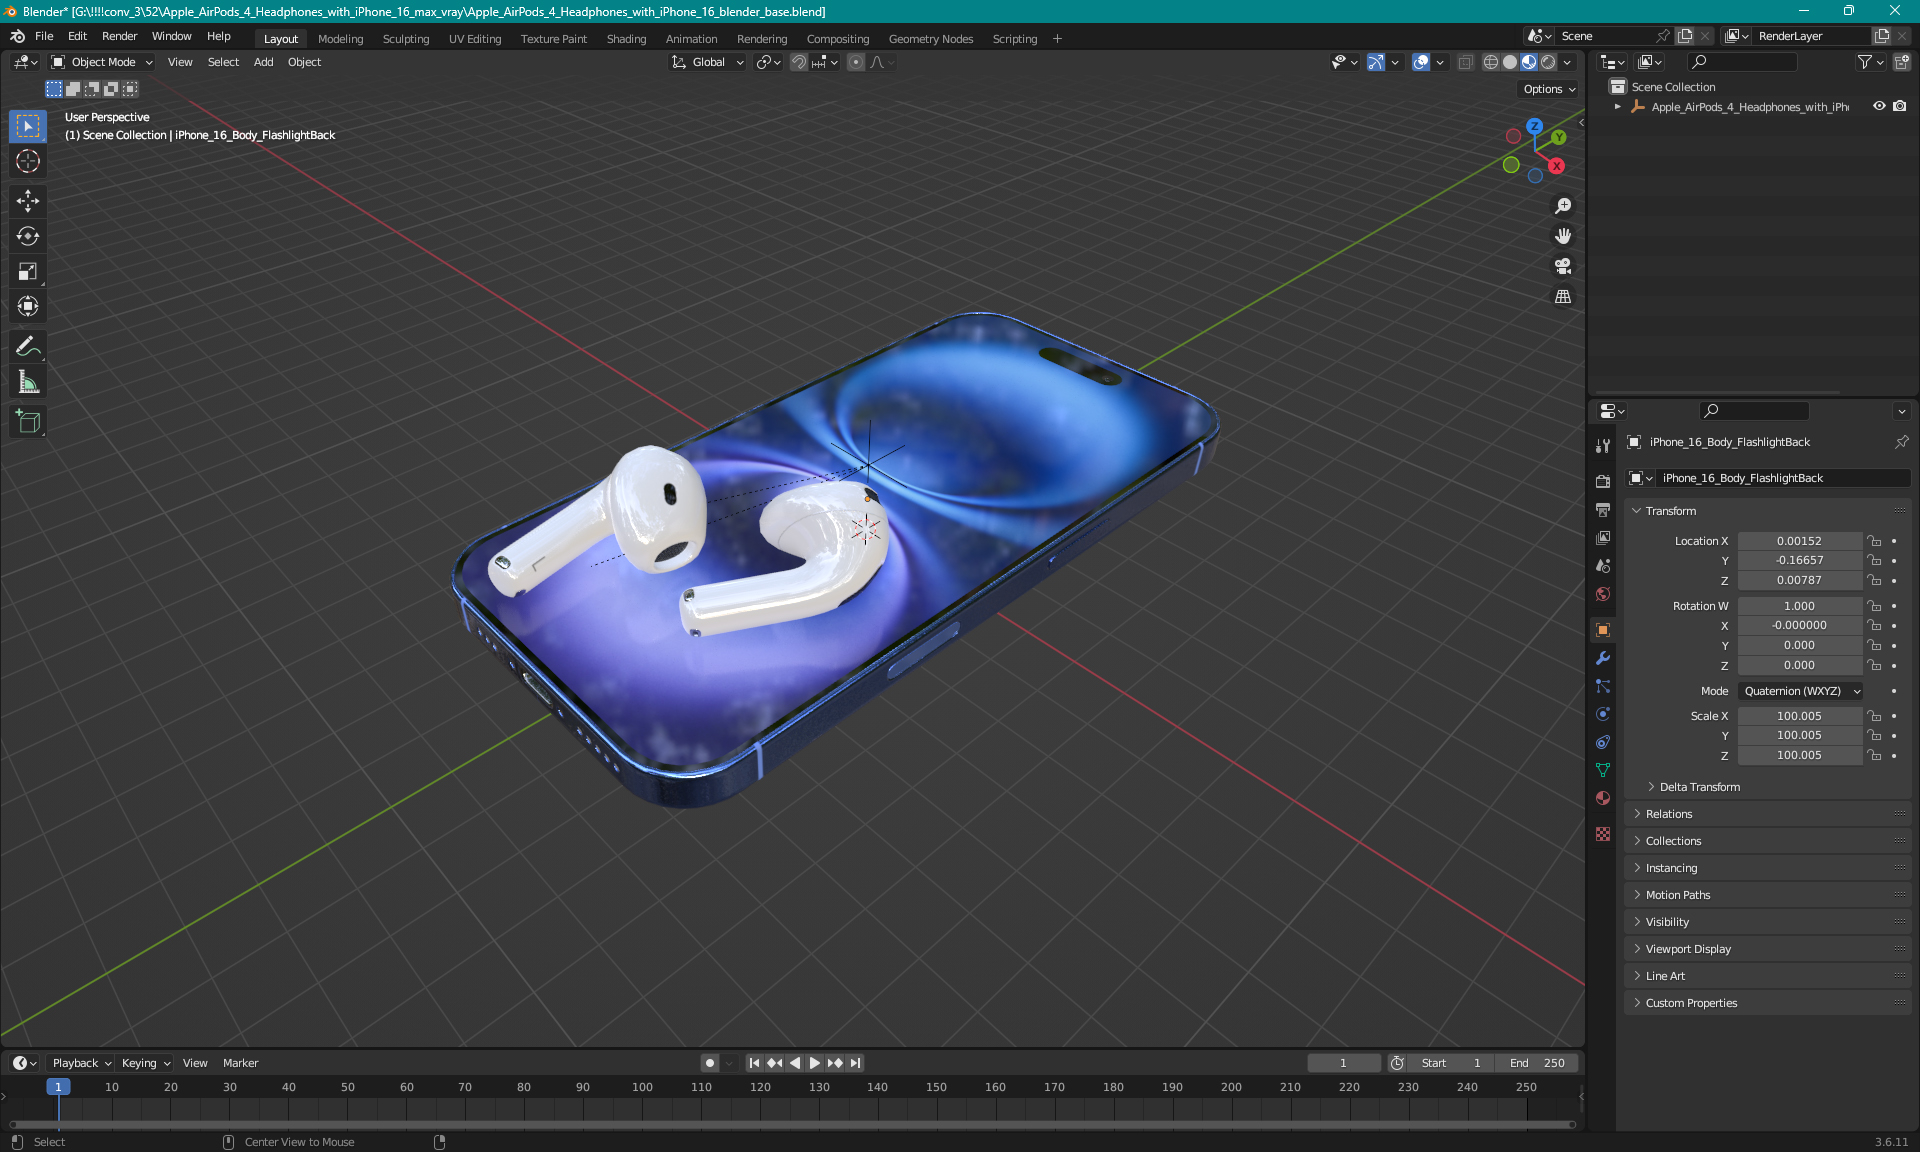Open the viewport Add menu
This screenshot has width=1920, height=1152.
tap(263, 62)
